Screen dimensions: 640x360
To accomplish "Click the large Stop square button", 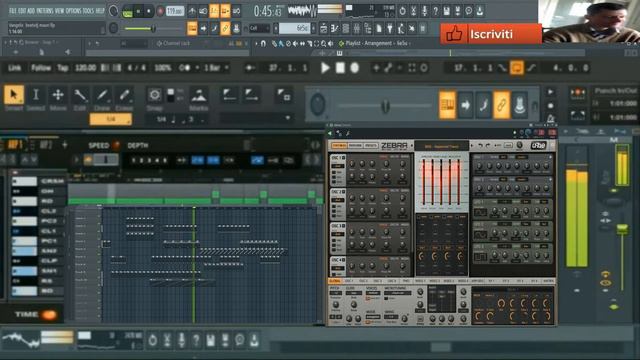I will (340, 68).
